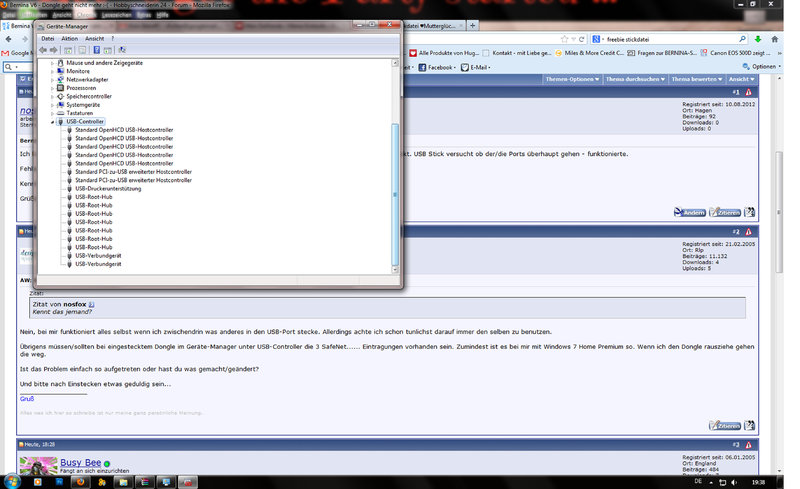
Task: Click the Systemgeräte category icon
Action: (x=61, y=105)
